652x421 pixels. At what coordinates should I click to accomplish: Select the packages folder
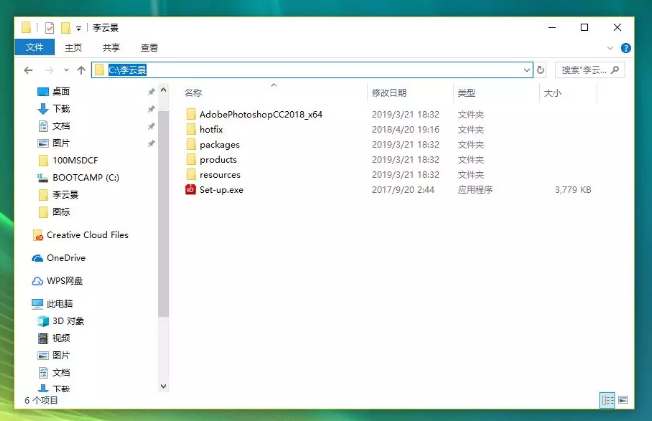pyautogui.click(x=219, y=145)
